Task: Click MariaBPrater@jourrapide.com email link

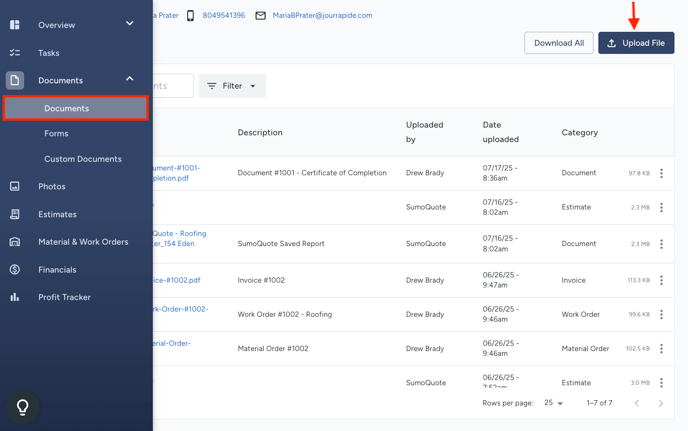Action: pos(322,15)
